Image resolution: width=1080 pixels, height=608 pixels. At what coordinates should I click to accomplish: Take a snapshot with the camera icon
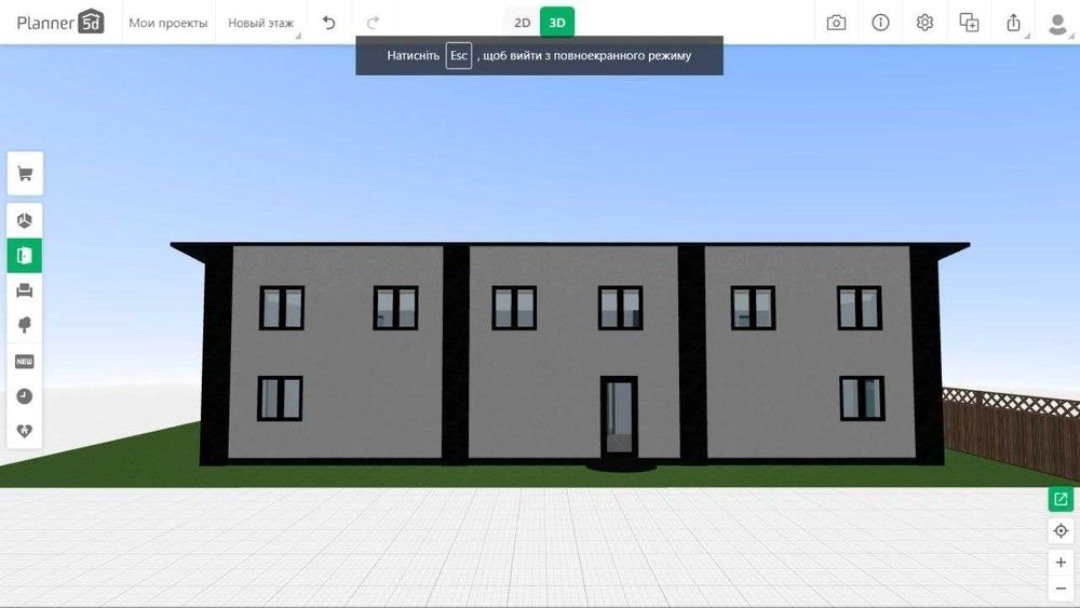click(836, 22)
